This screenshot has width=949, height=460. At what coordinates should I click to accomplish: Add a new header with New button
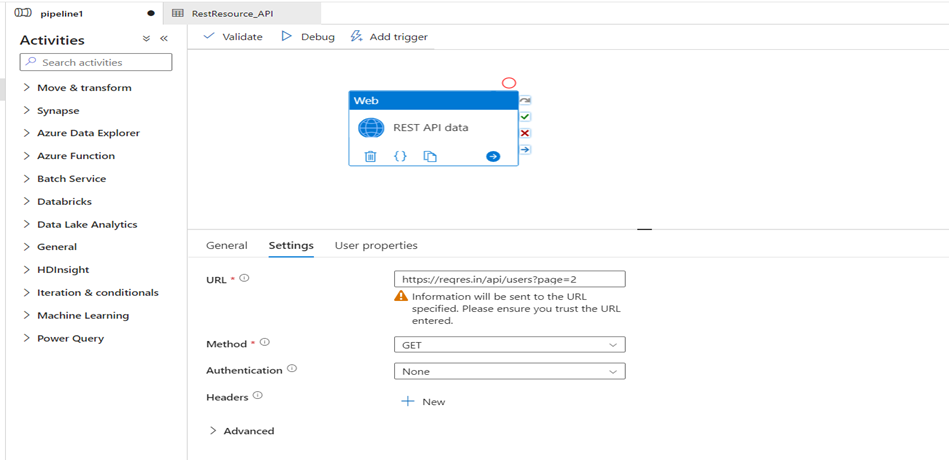pyautogui.click(x=424, y=401)
